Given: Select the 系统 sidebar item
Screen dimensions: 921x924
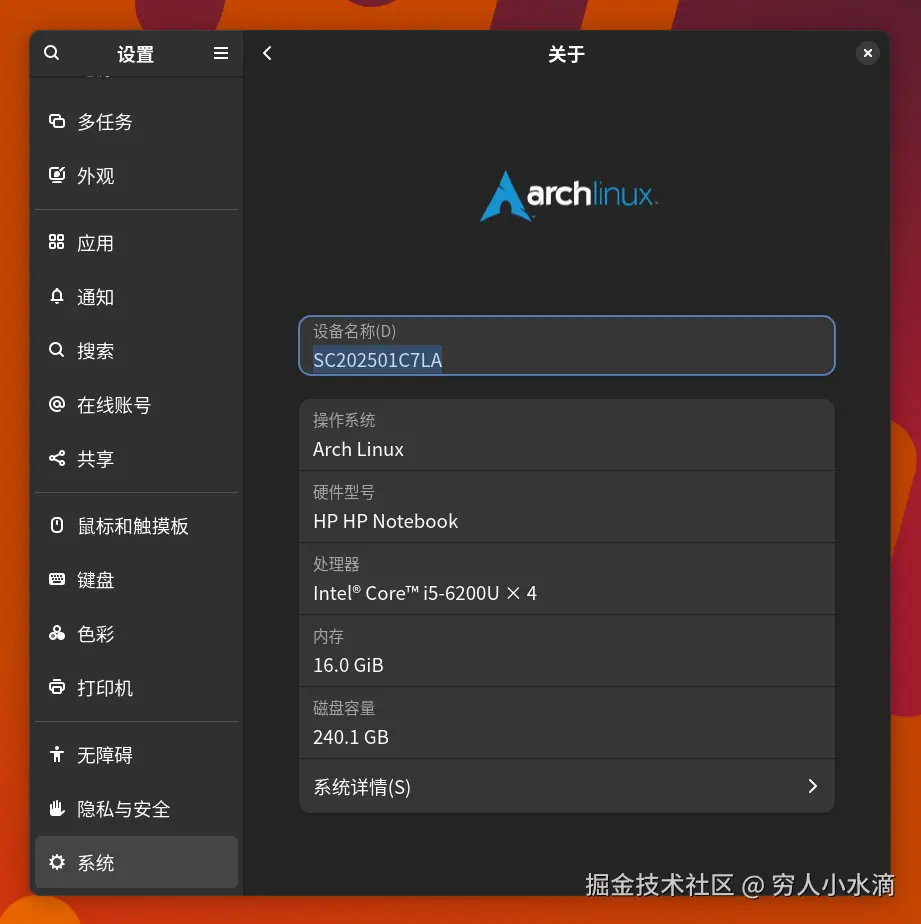Looking at the screenshot, I should coord(137,862).
